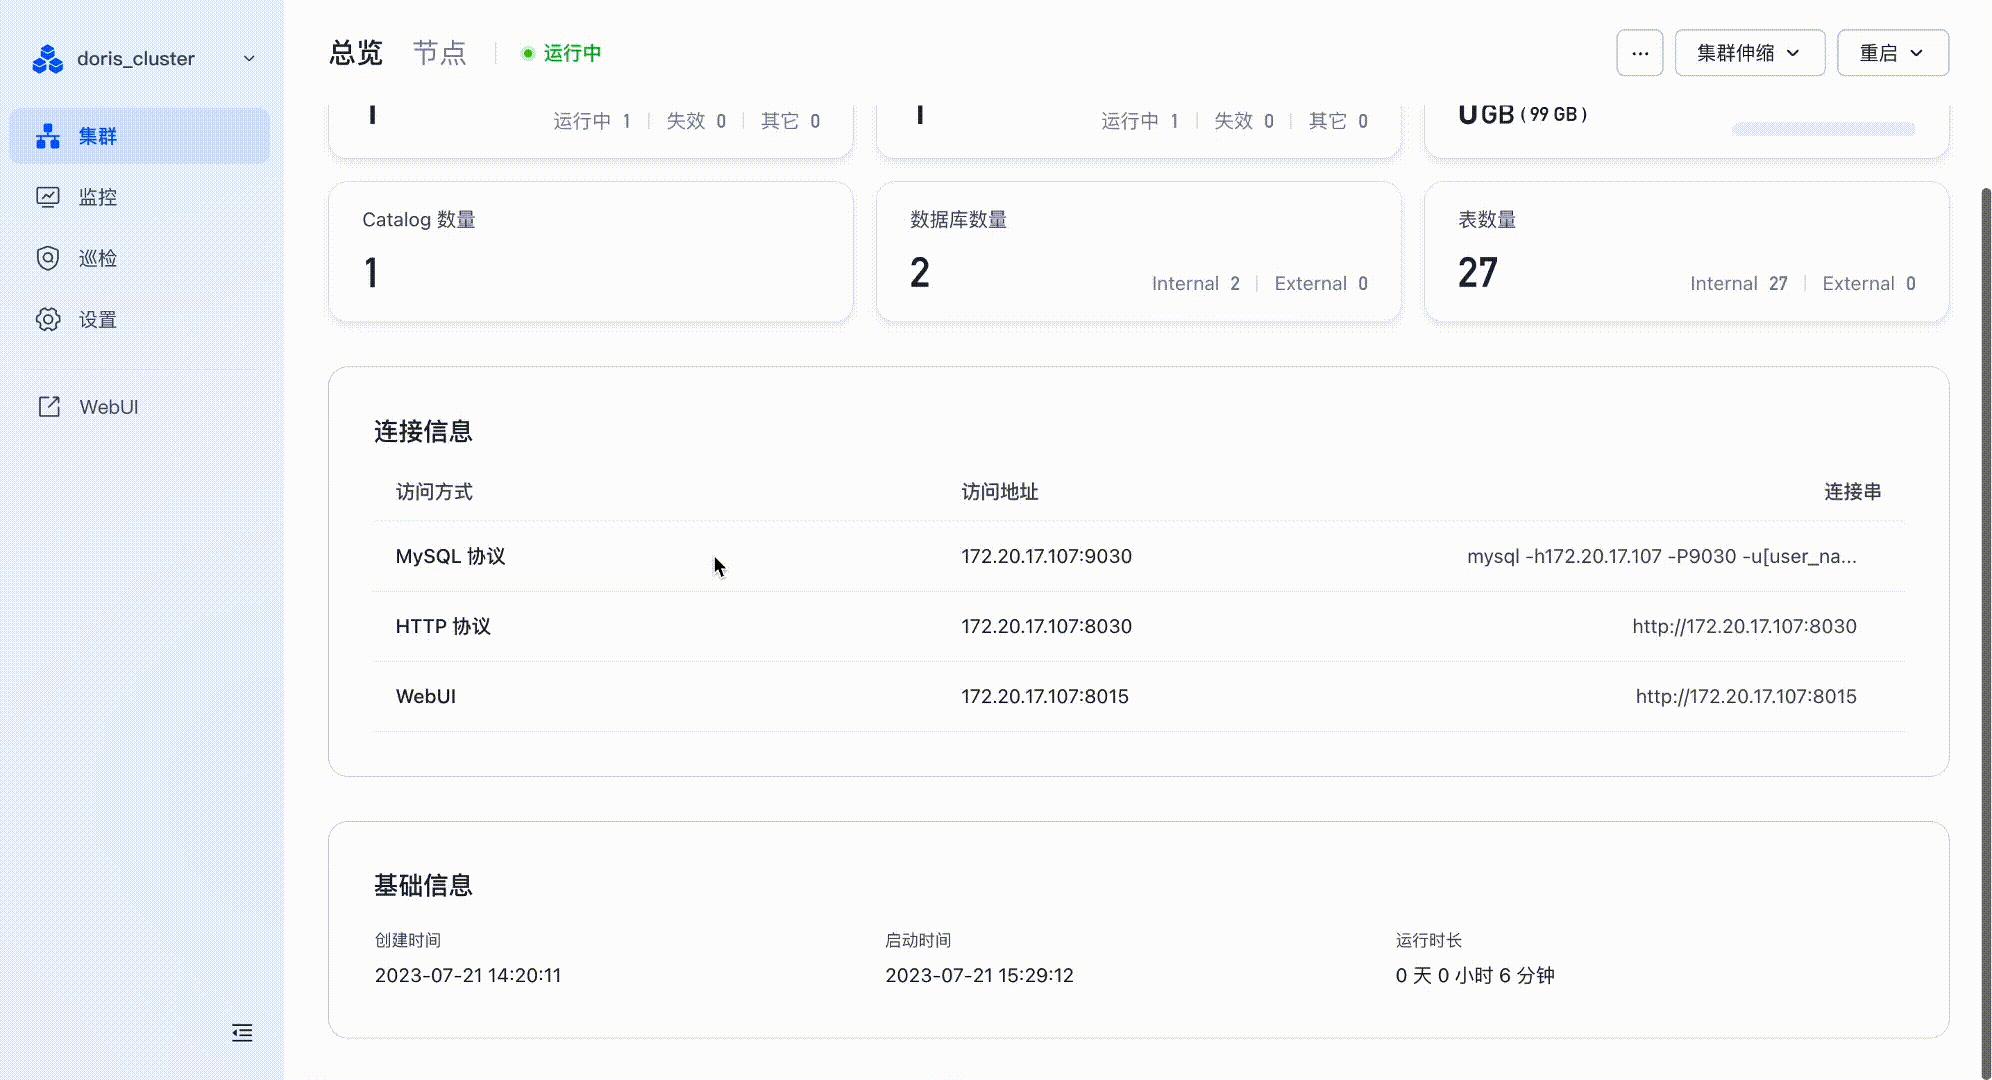This screenshot has width=1992, height=1080.
Task: Click the creation time 2023-07-21 14:20:11
Action: coord(468,975)
